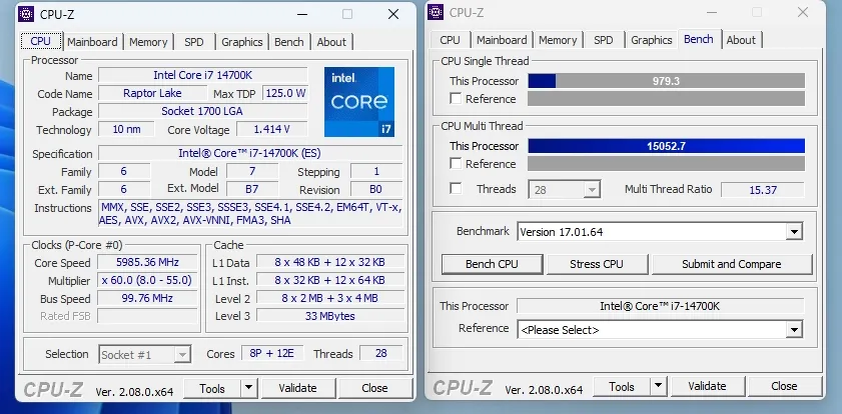Screen dimensions: 842x414
Task: Click the Code Name value Raptor Lake
Action: [x=153, y=93]
